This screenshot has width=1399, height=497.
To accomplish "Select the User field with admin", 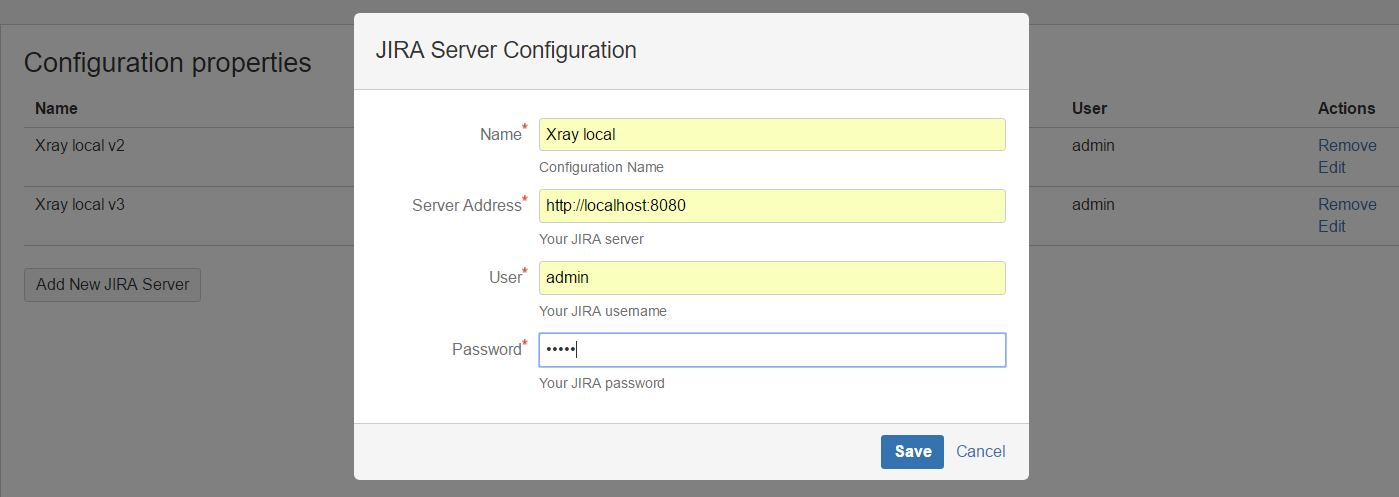I will click(772, 278).
